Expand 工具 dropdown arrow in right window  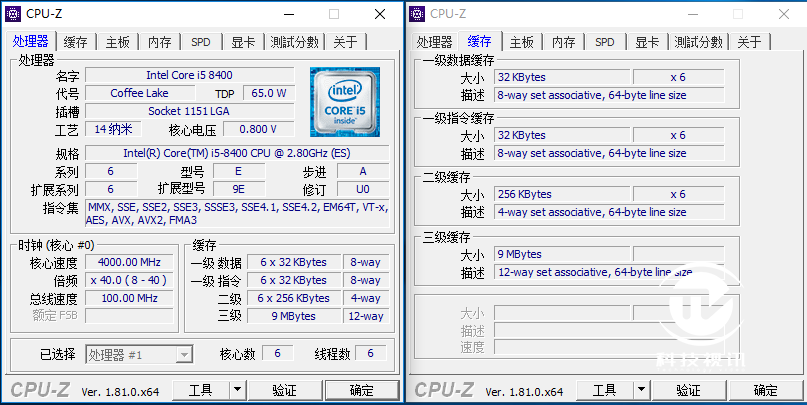641,390
